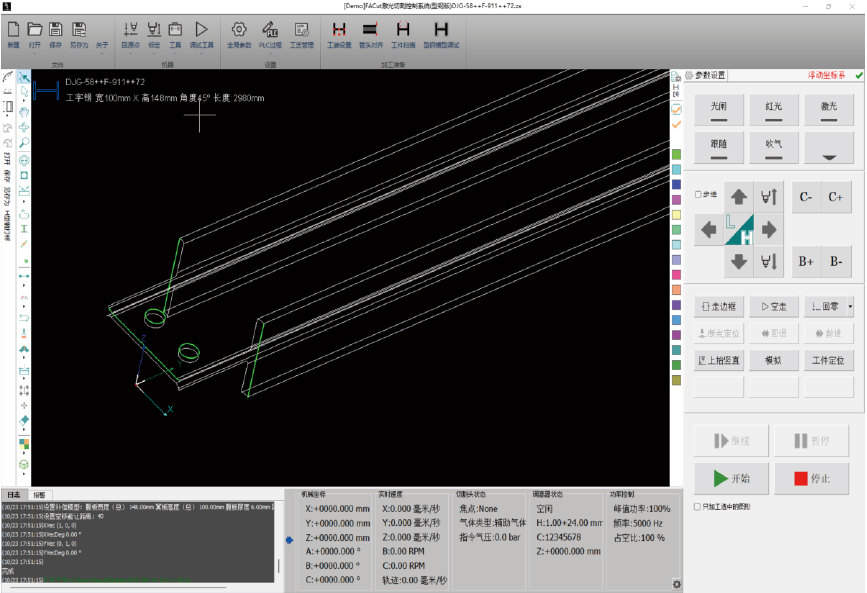Click vertical 打开 in left sidebar
The width and height of the screenshot is (867, 593).
tap(7, 158)
